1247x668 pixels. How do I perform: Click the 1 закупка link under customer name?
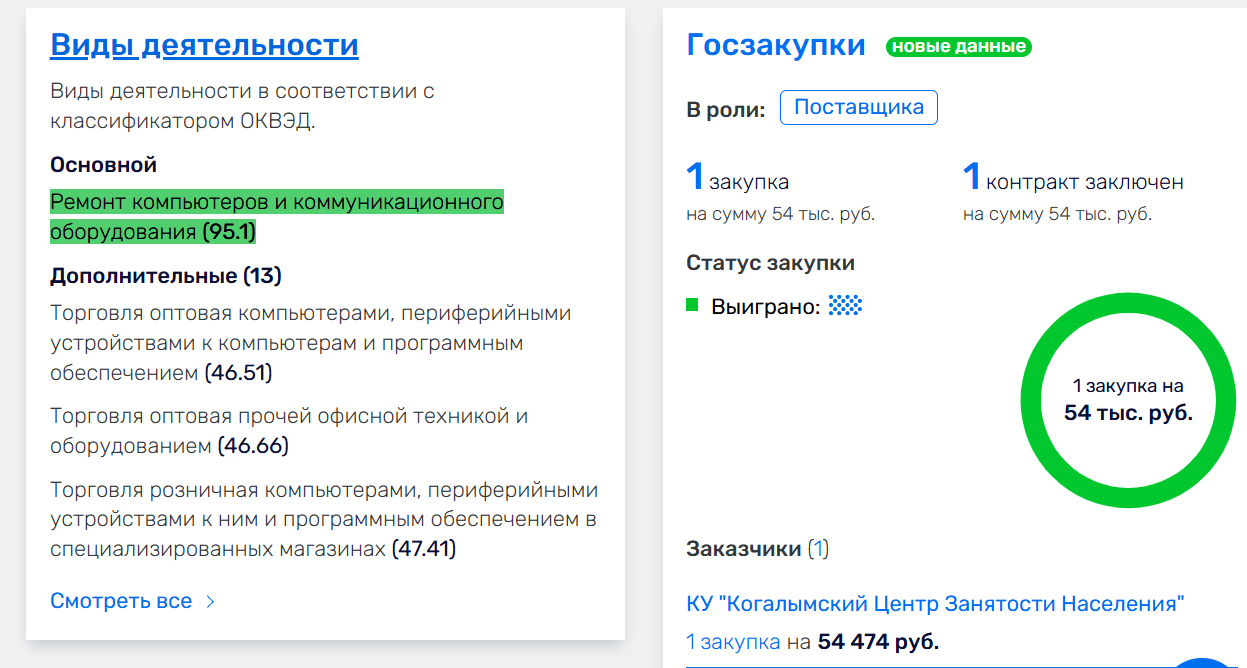(733, 641)
